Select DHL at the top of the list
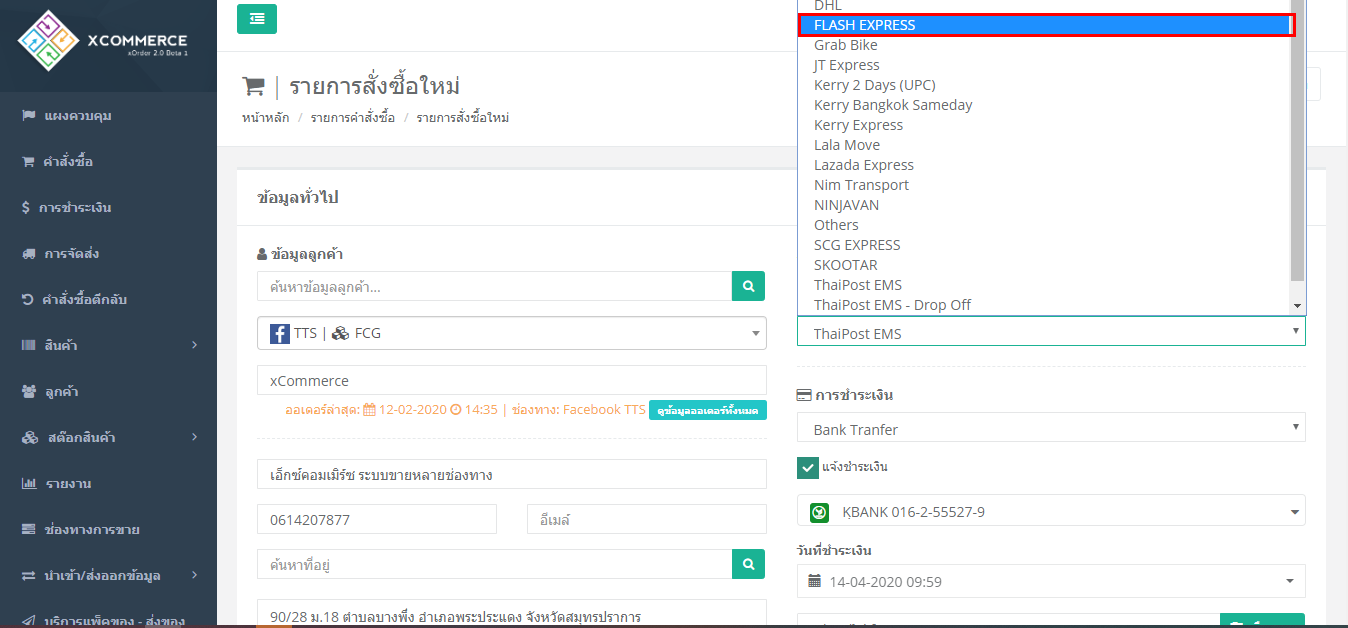Screen dimensions: 1348x628 pos(1044,6)
